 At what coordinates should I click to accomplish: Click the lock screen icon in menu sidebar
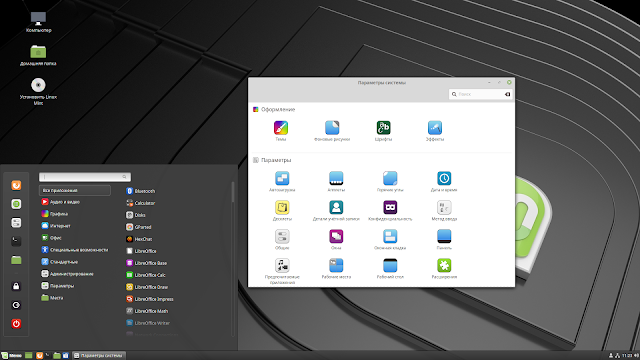click(x=16, y=286)
